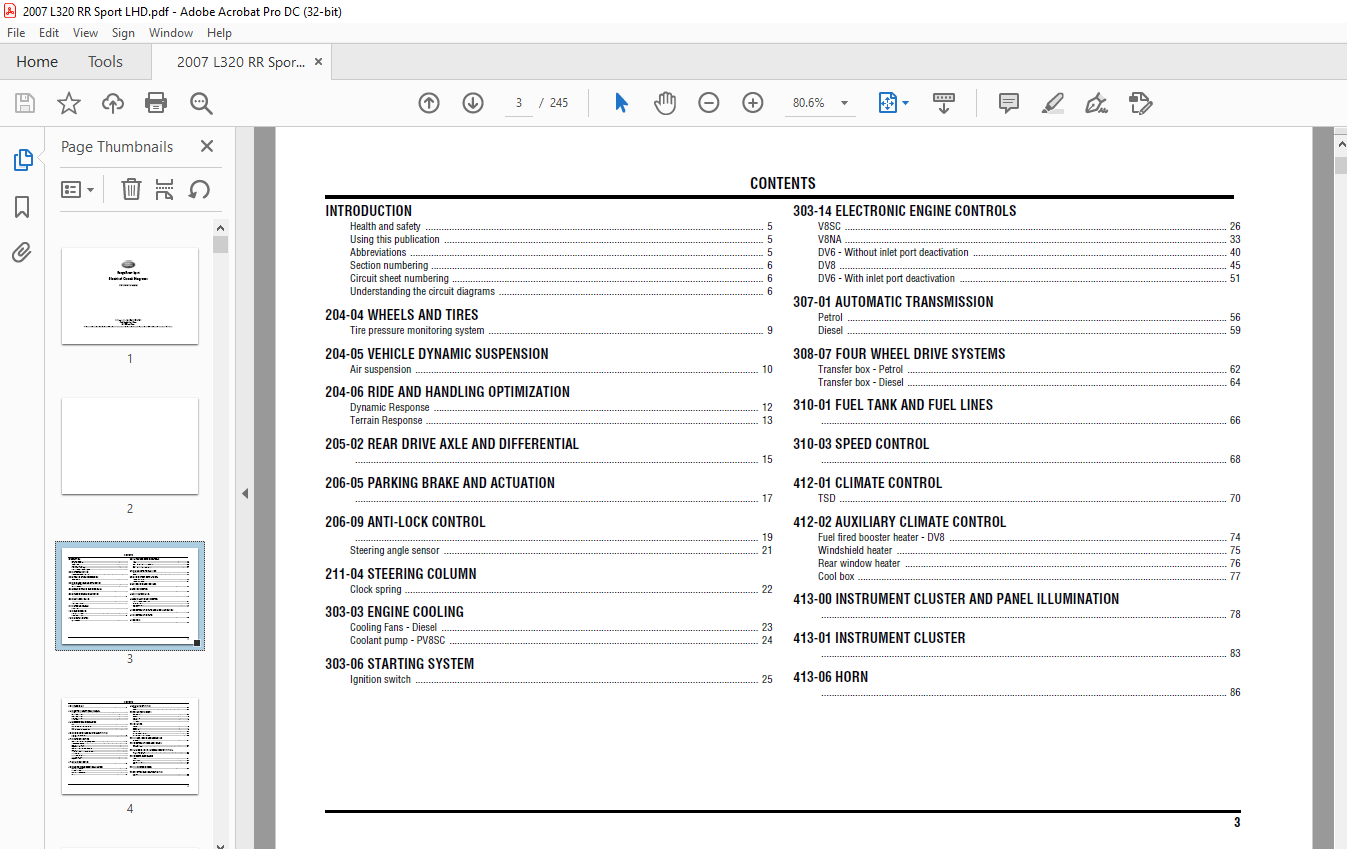Open the File menu
This screenshot has width=1347, height=849.
[16, 33]
